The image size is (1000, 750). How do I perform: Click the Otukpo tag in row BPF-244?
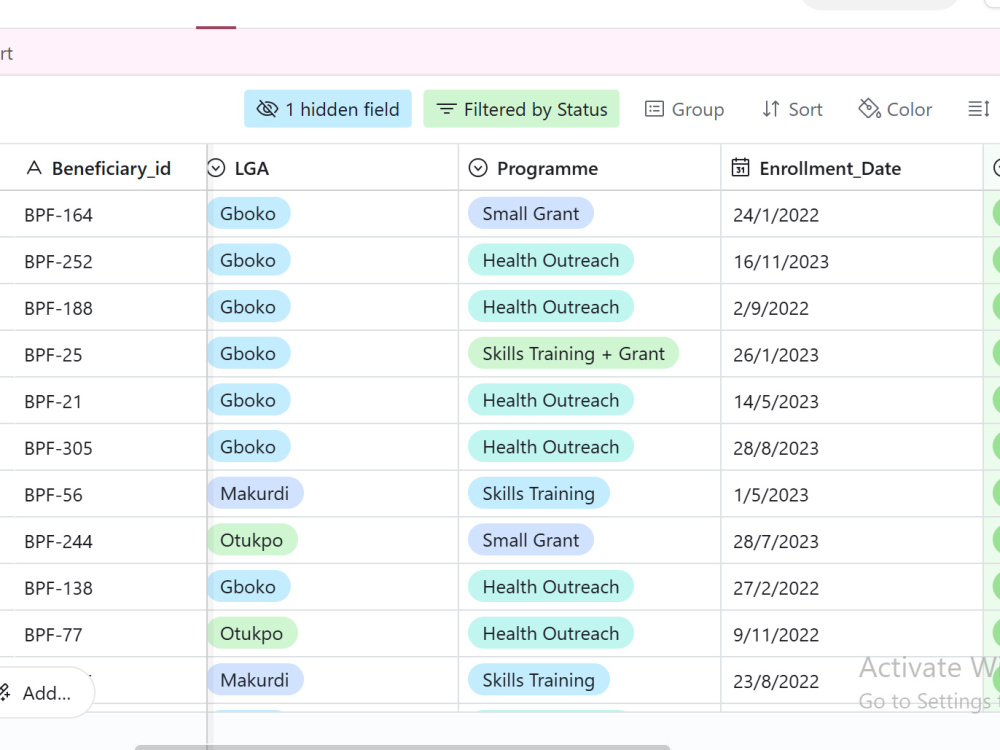[252, 540]
